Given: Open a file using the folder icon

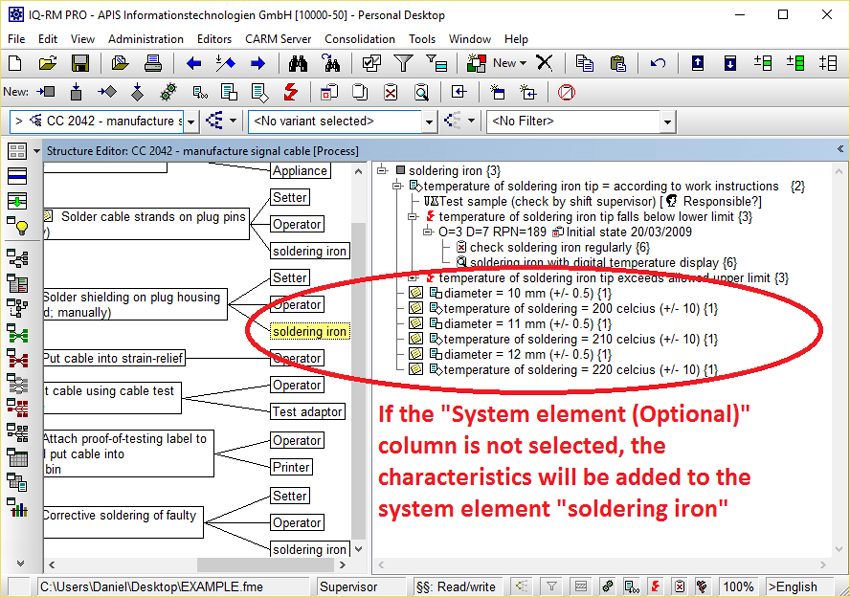Looking at the screenshot, I should point(48,63).
